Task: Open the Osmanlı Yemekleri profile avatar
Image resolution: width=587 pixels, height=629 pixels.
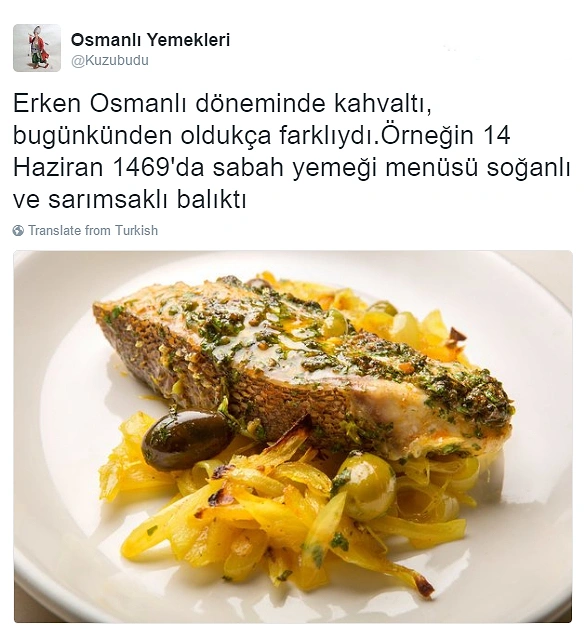Action: tap(37, 48)
